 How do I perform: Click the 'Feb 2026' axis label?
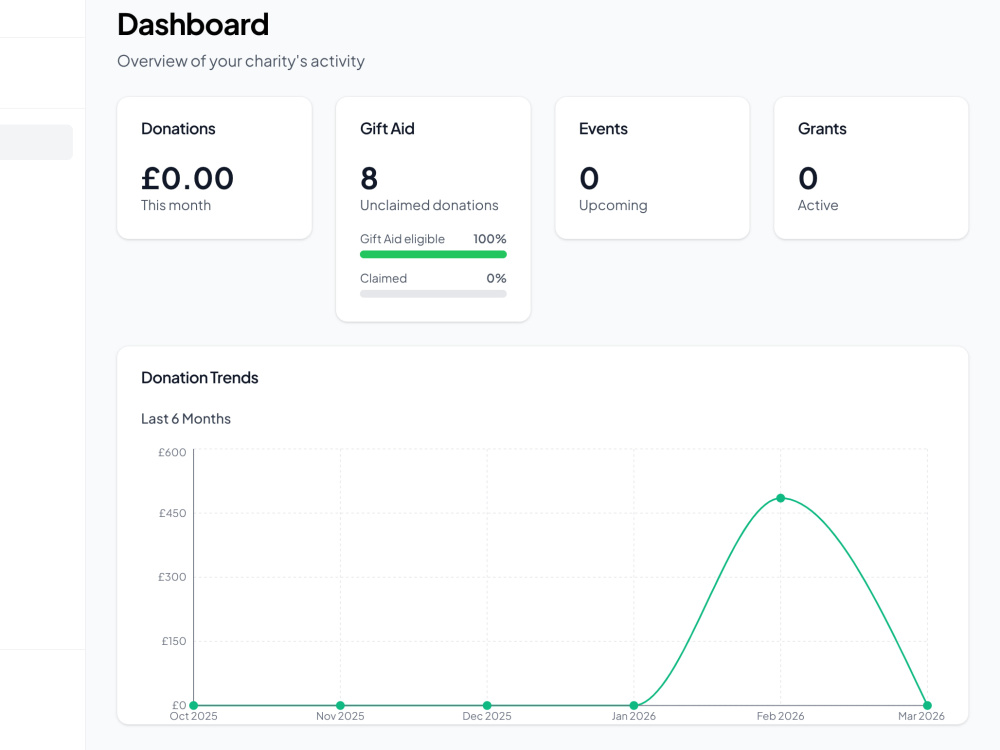[780, 716]
